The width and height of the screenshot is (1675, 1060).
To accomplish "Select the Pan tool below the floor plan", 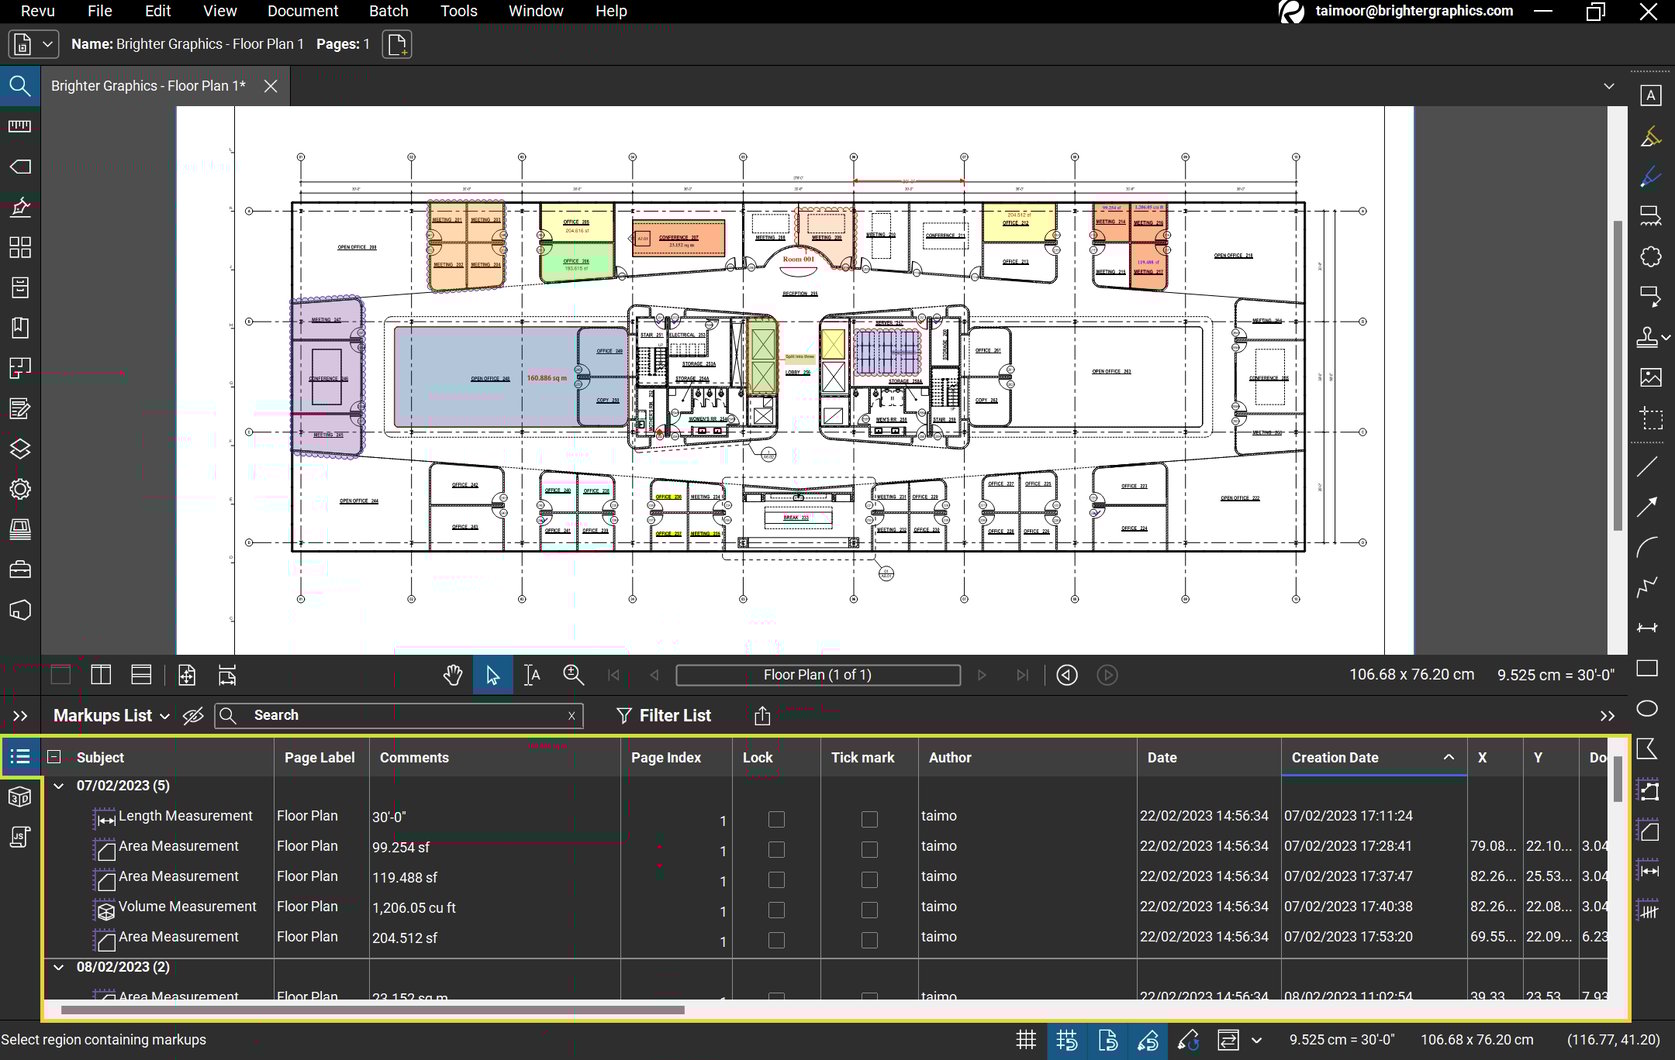I will point(453,675).
